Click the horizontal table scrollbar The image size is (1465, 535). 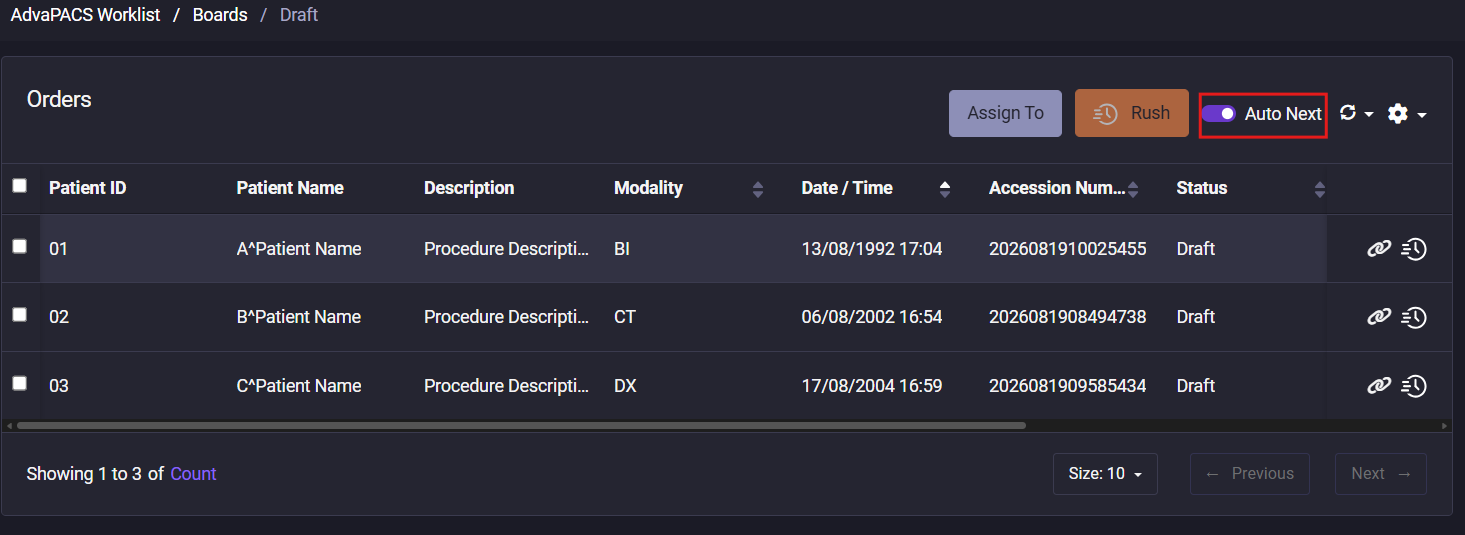(x=520, y=425)
